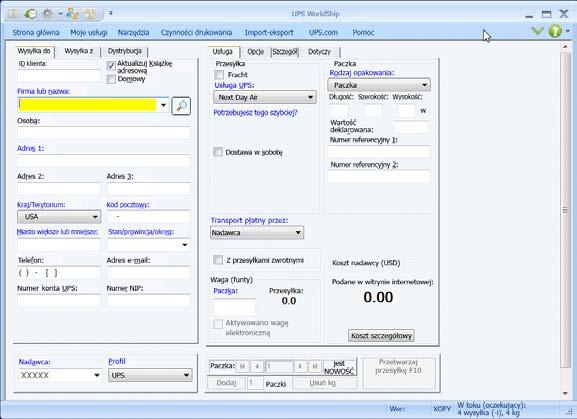Click the ID klienta input field
This screenshot has height=419, width=577.
tap(59, 75)
